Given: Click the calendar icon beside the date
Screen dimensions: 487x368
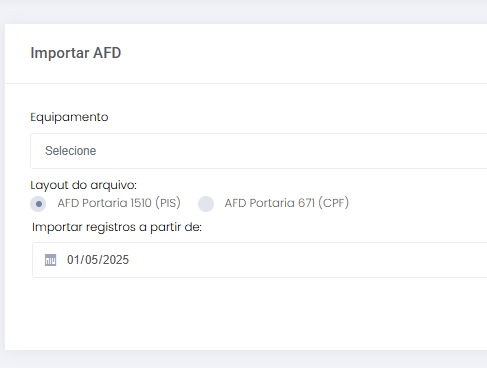Looking at the screenshot, I should (x=50, y=260).
